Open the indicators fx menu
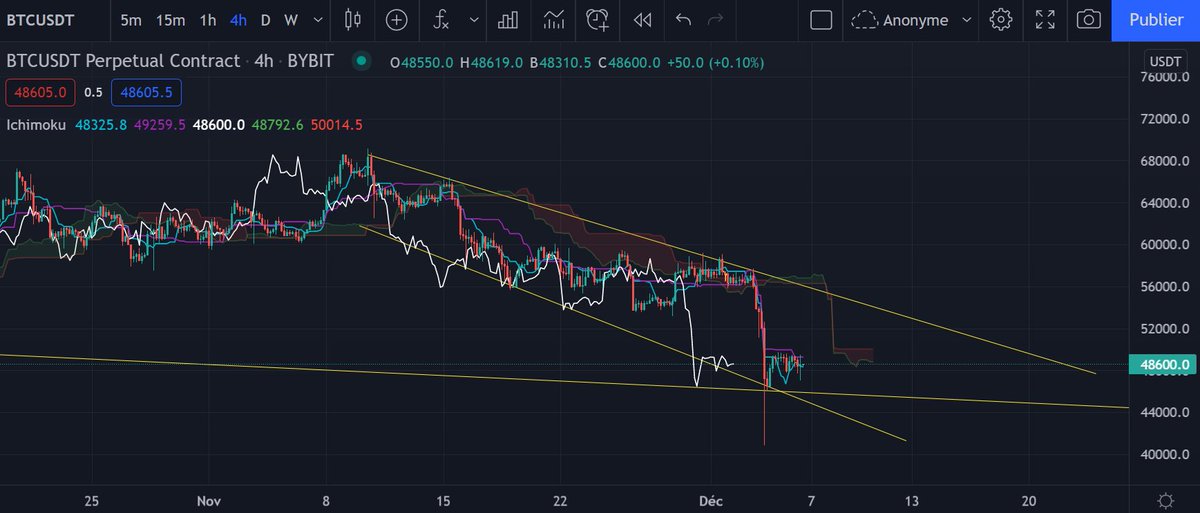1200x513 pixels. (443, 20)
